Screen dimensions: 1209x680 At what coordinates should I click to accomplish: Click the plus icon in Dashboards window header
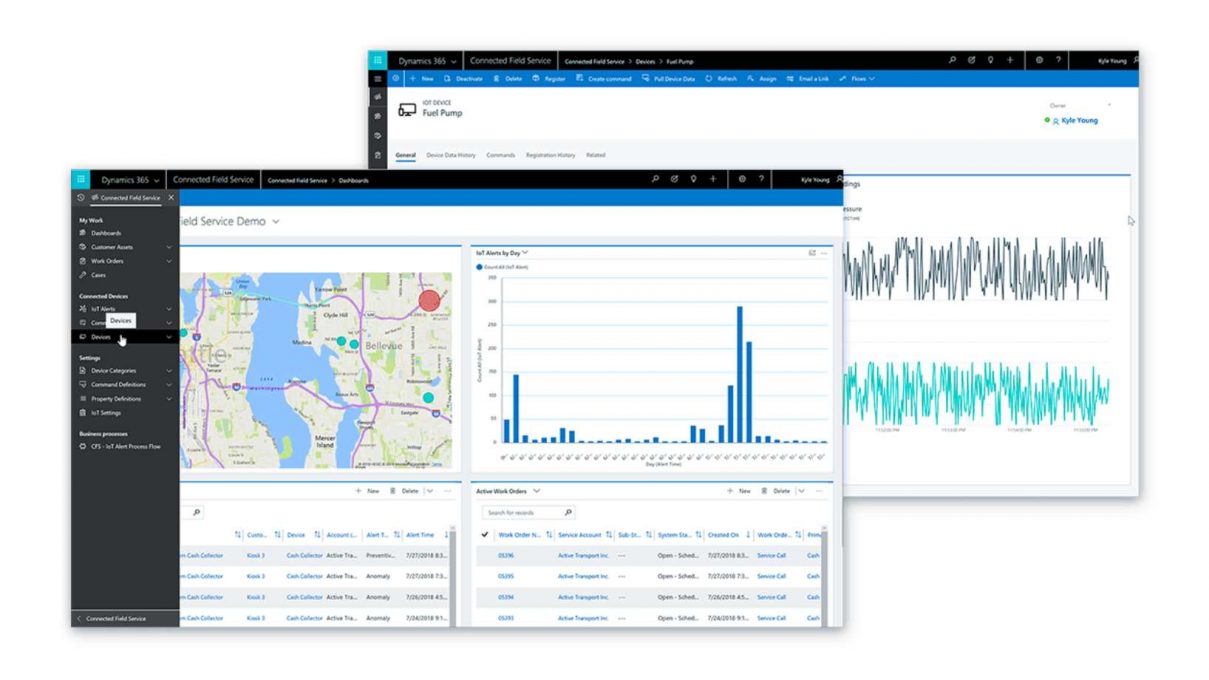[713, 180]
